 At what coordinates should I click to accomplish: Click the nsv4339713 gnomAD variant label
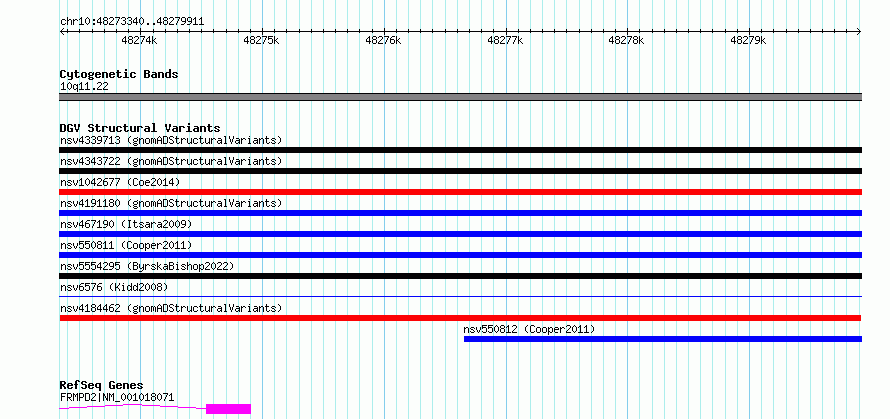click(x=171, y=140)
